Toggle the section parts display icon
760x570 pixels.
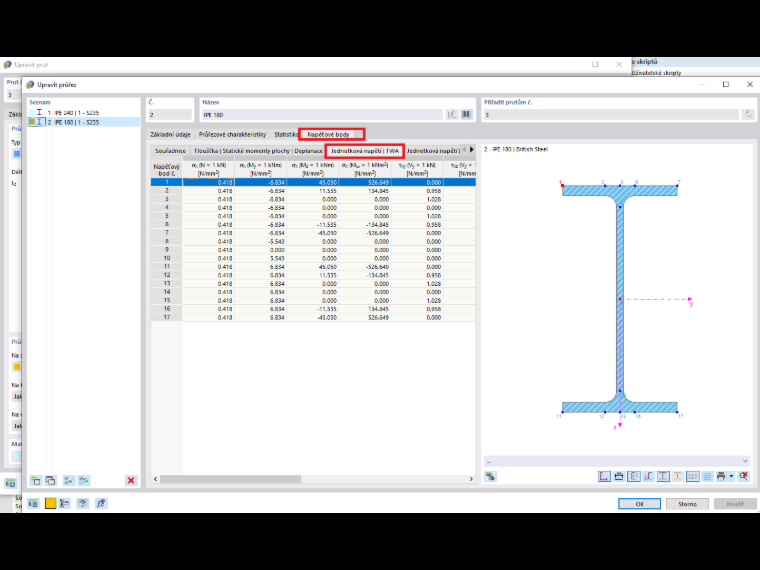point(649,476)
